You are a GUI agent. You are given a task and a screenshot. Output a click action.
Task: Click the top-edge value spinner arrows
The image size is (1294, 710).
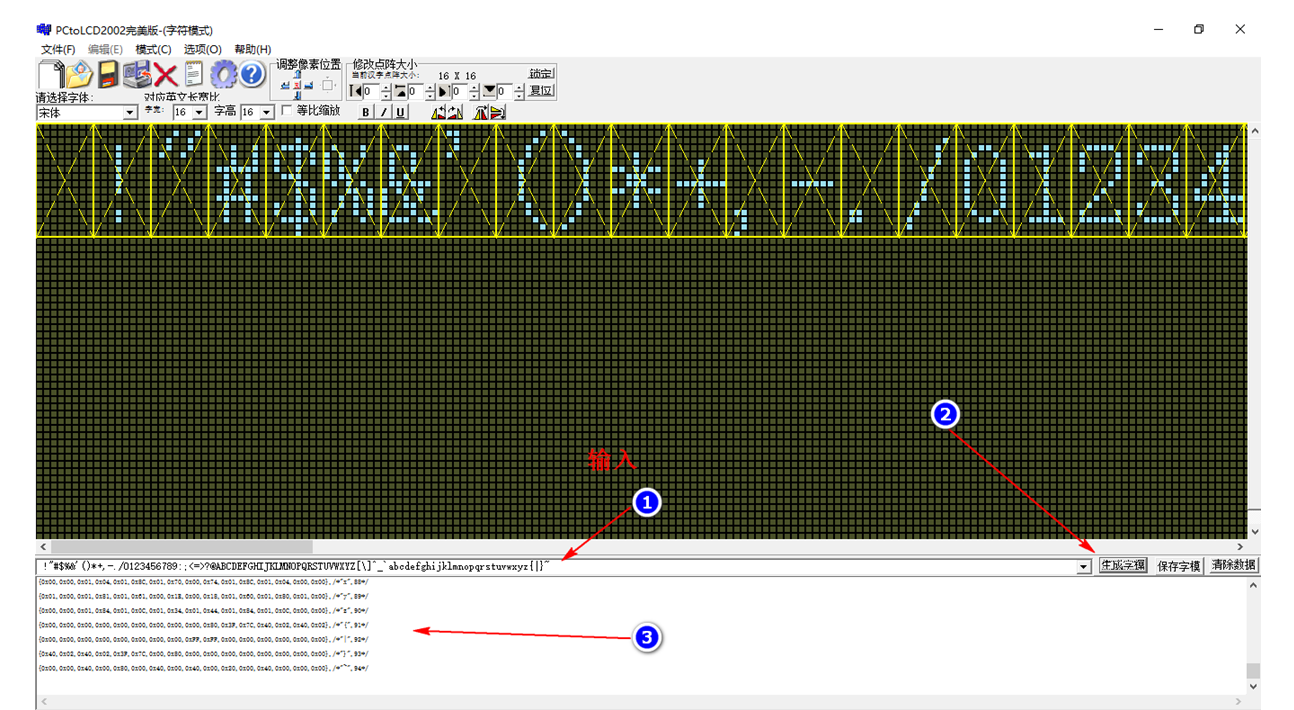pos(430,92)
